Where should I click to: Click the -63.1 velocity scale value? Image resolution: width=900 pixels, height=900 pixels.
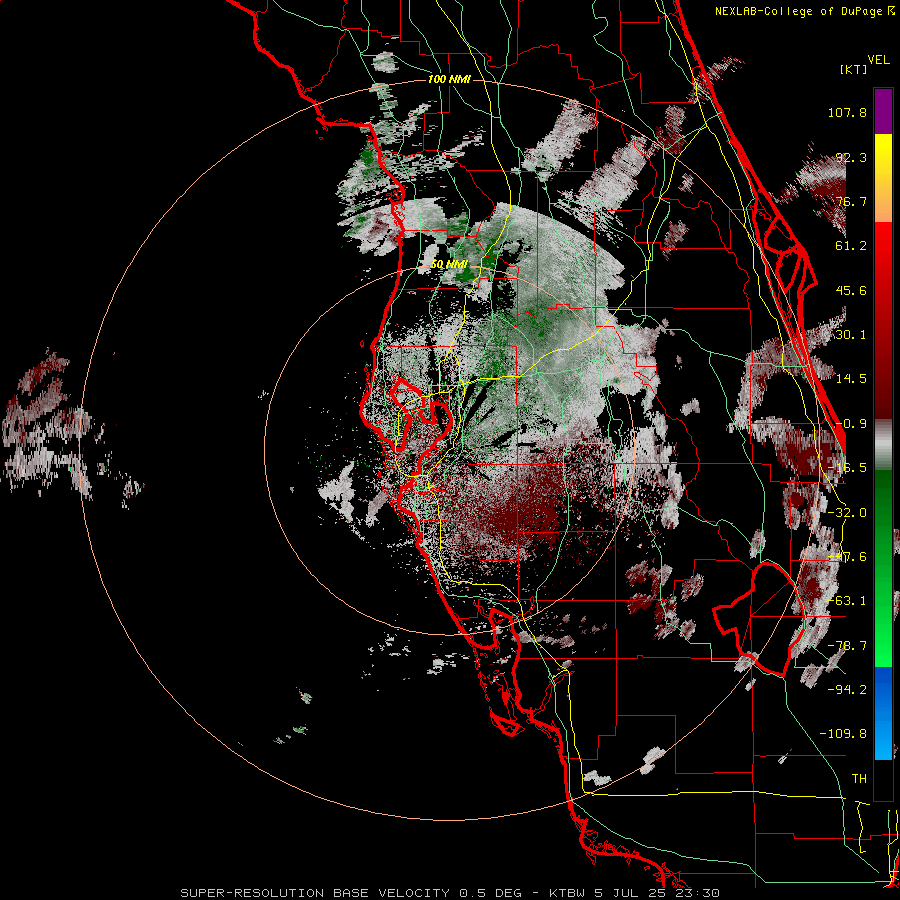(847, 601)
